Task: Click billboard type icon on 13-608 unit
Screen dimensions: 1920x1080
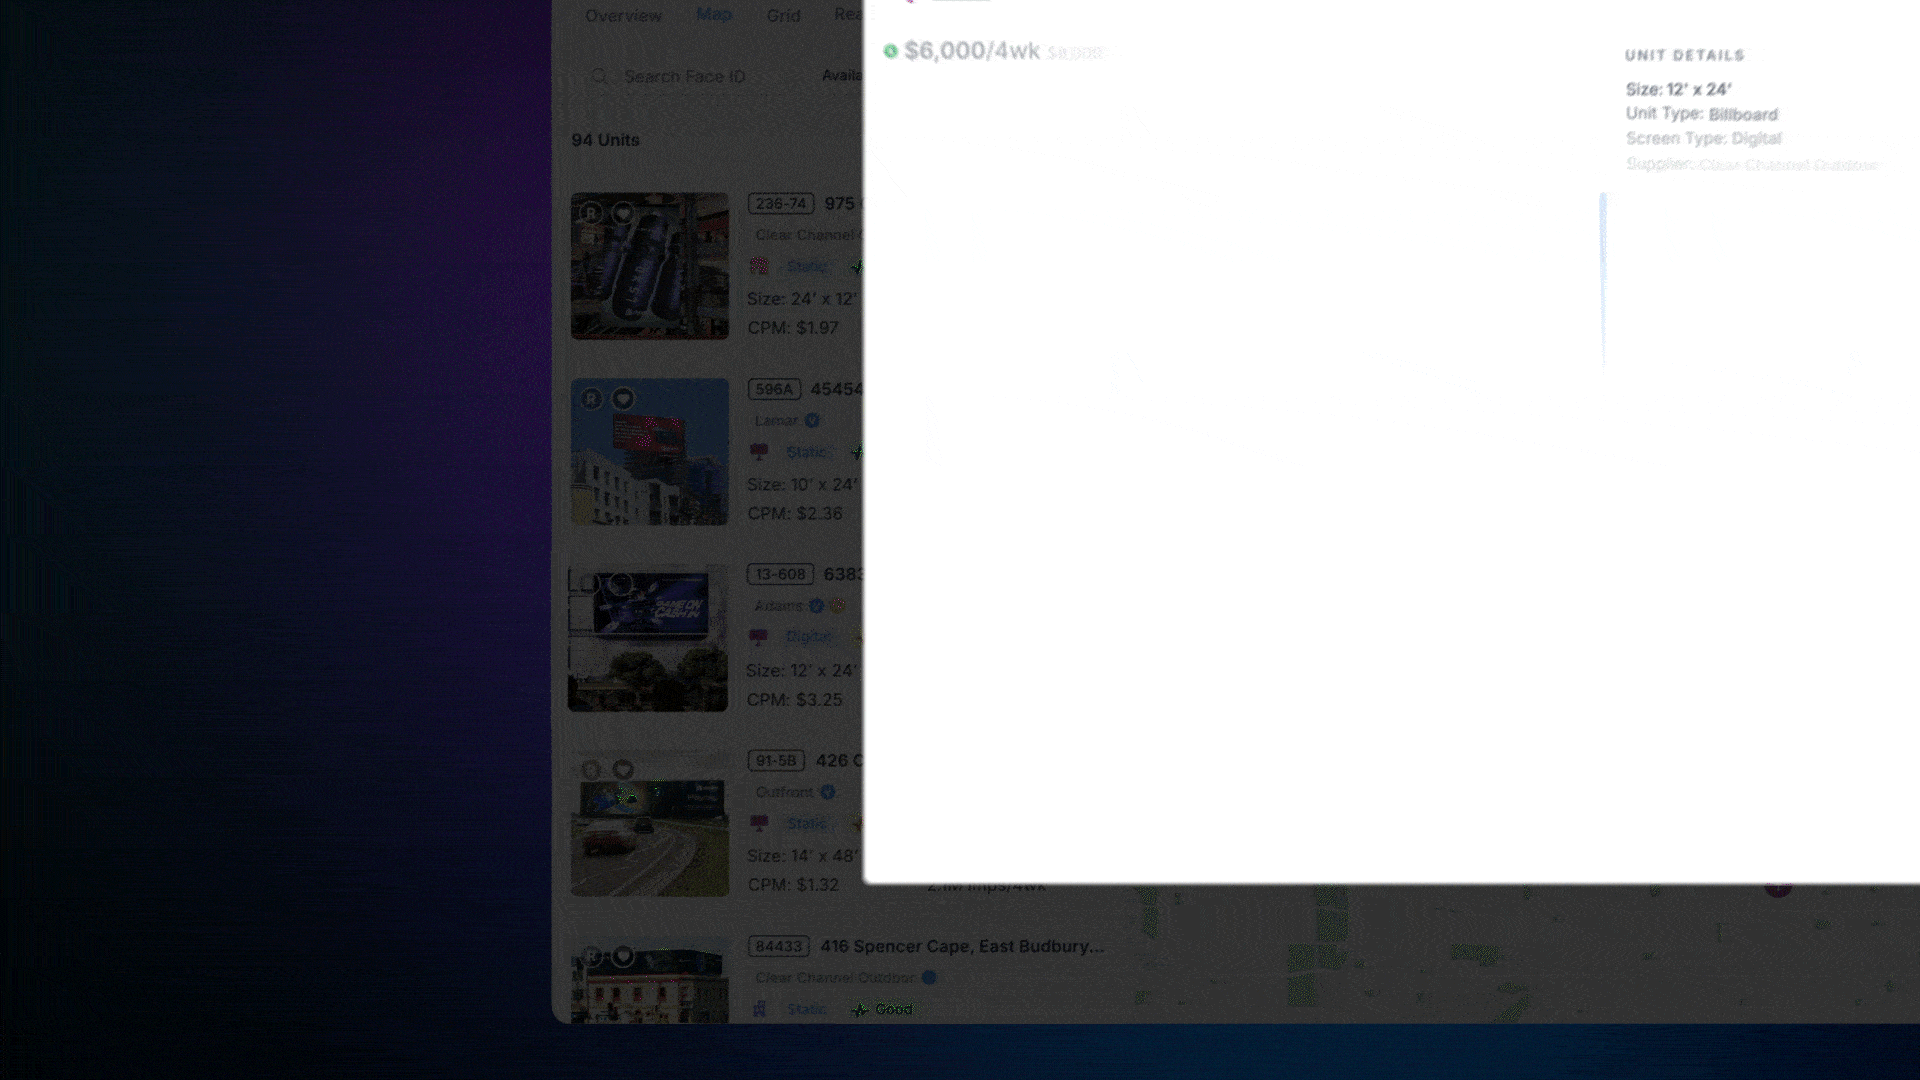Action: 759,637
